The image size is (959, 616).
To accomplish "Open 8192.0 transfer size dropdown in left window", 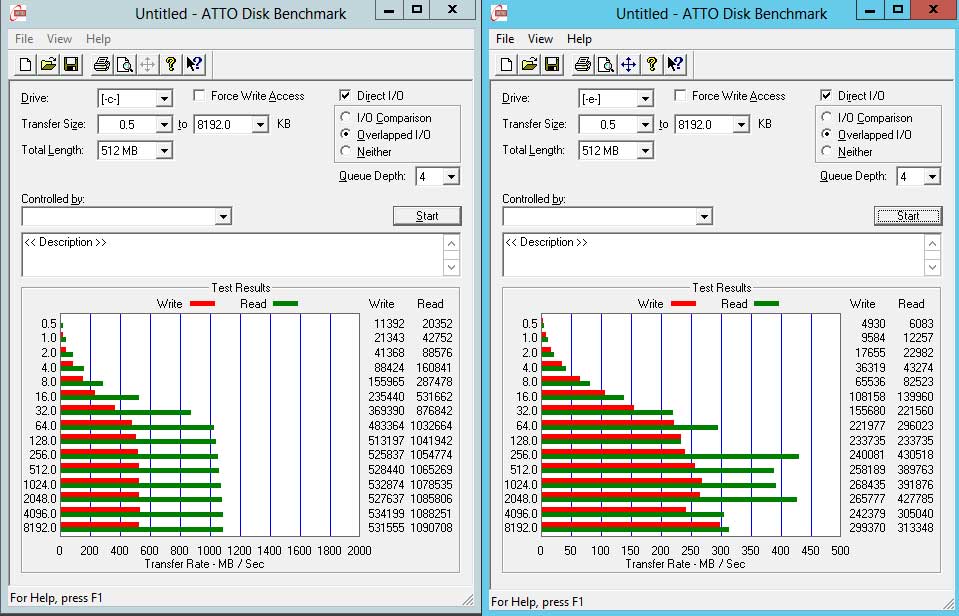I will pyautogui.click(x=260, y=125).
